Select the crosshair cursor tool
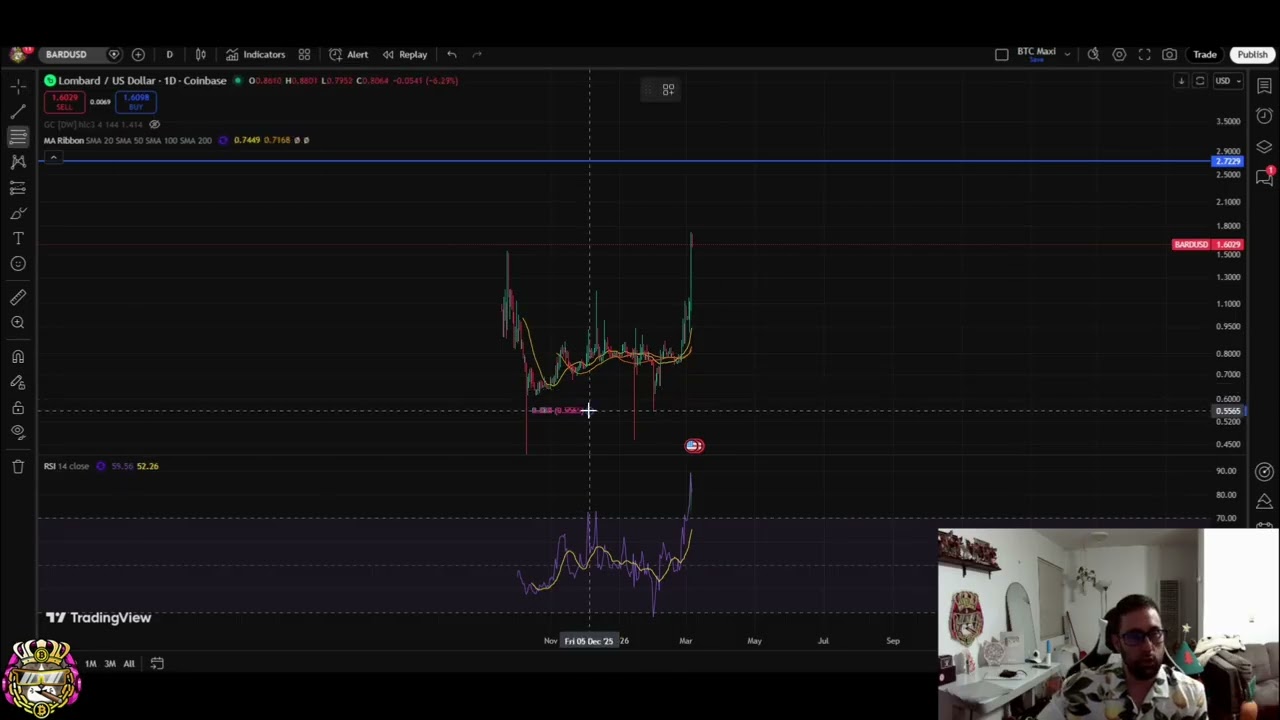This screenshot has height=720, width=1280. 18,86
